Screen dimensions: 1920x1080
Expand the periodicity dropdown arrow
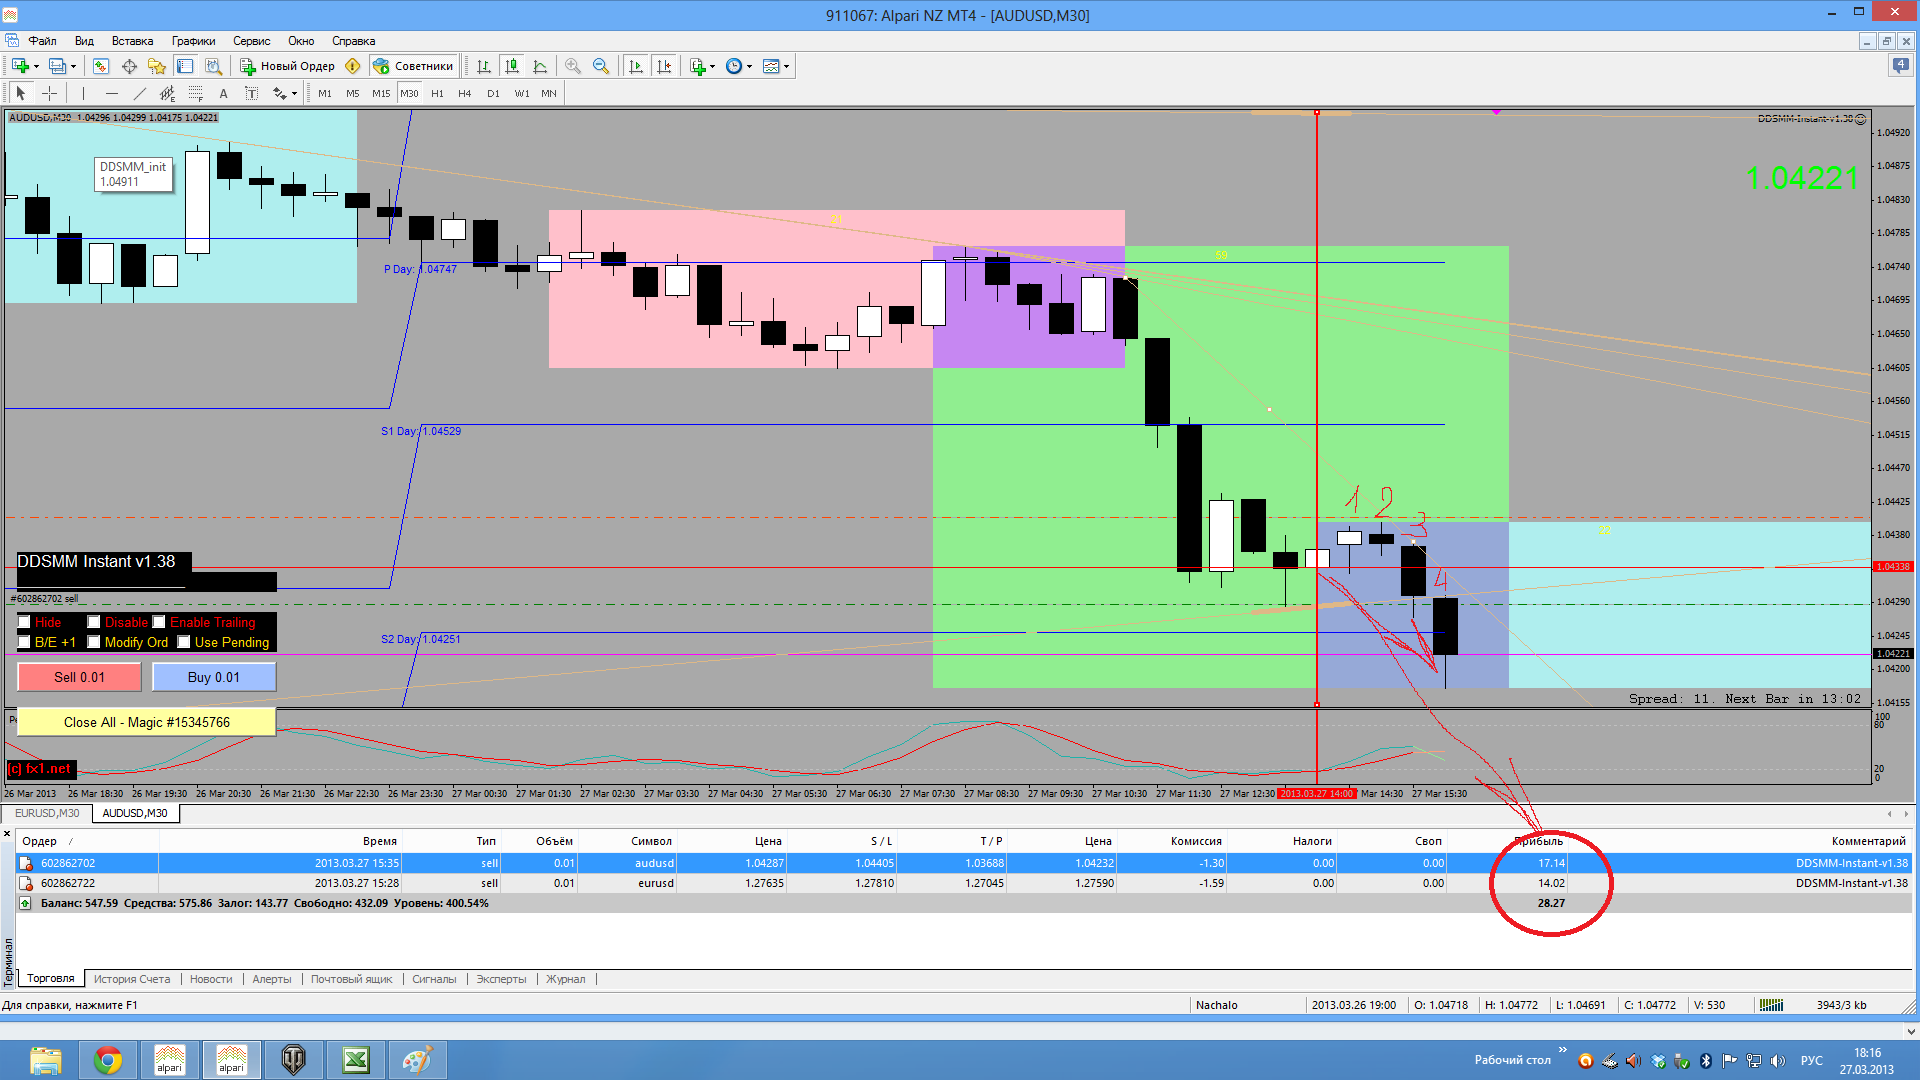click(749, 66)
